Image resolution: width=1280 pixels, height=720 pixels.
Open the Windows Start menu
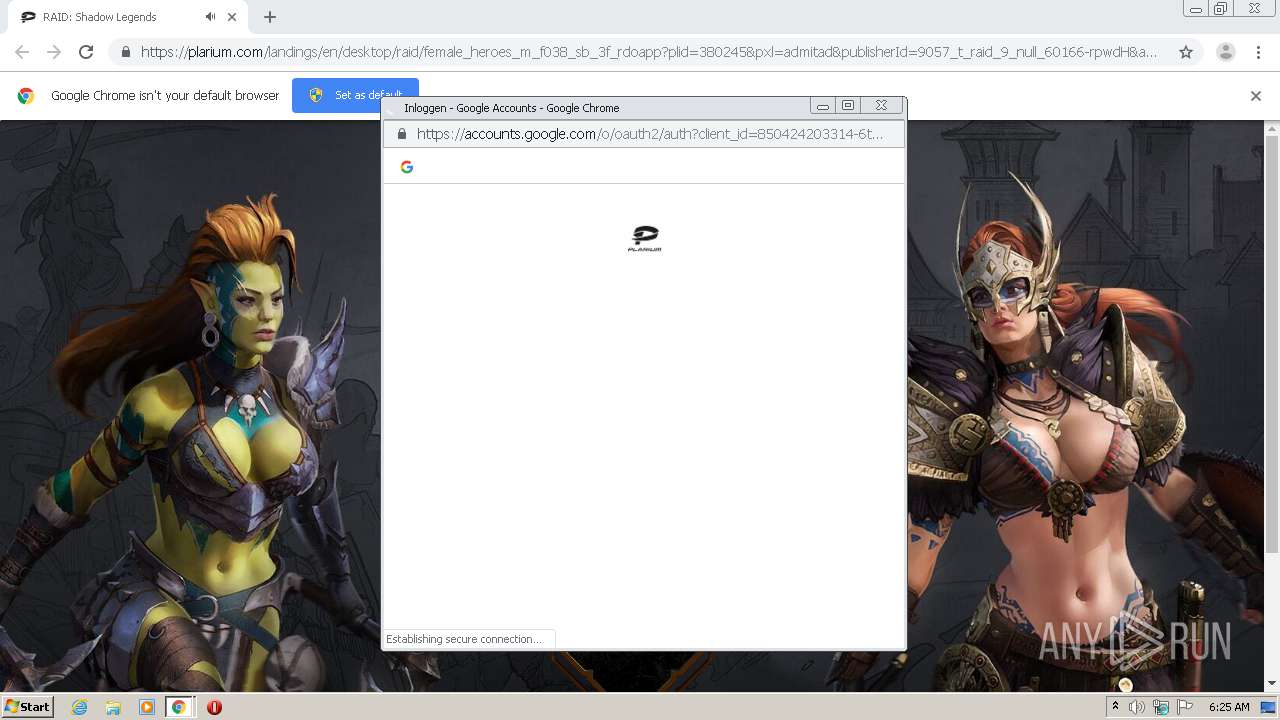point(27,707)
